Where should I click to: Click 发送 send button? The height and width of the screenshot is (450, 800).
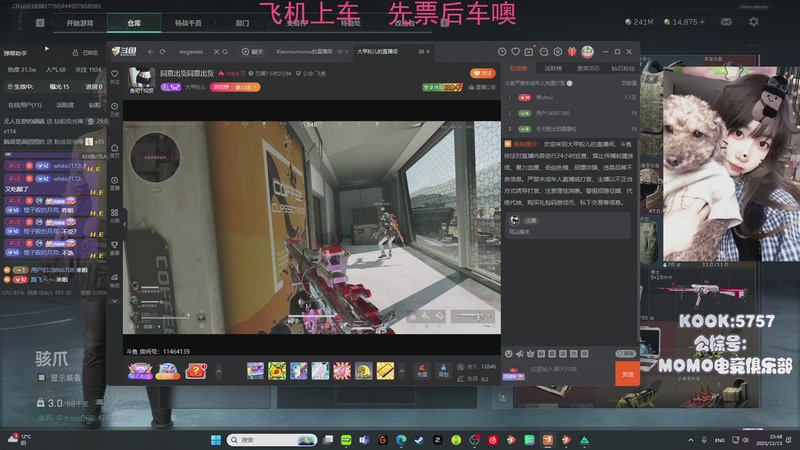[628, 374]
